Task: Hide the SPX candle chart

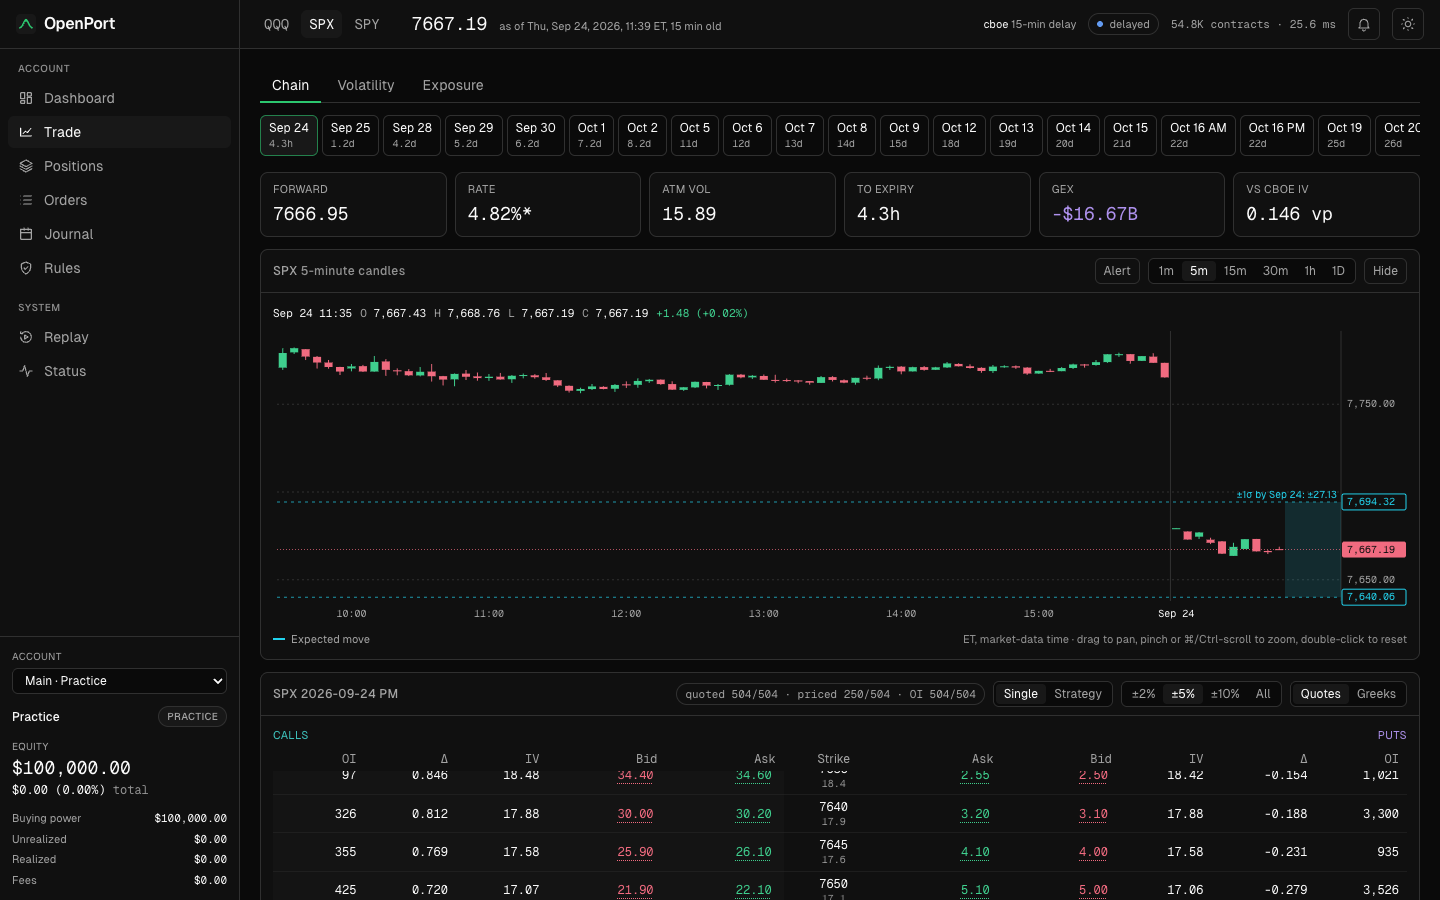Action: (1385, 271)
